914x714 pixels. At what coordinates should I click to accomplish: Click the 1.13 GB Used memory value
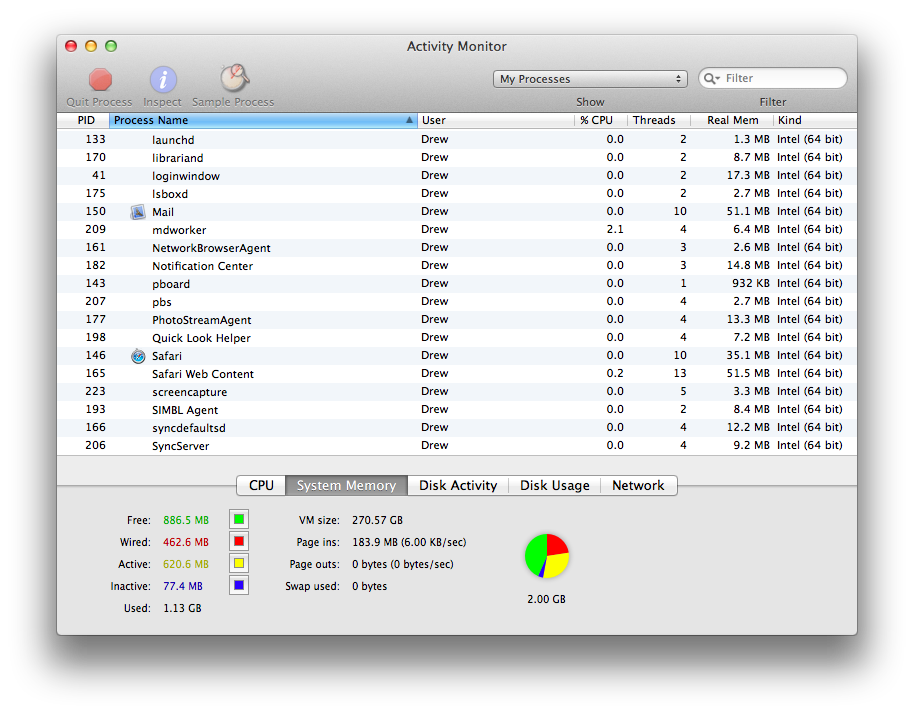tap(182, 609)
